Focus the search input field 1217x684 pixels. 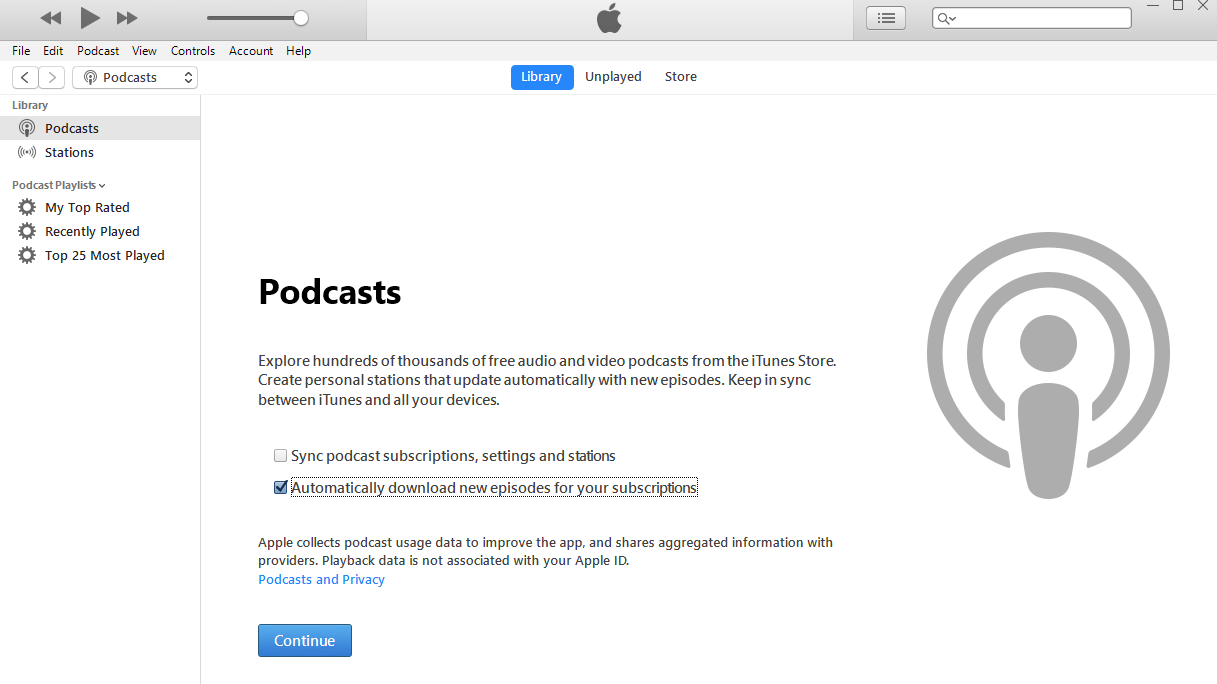pos(1032,18)
